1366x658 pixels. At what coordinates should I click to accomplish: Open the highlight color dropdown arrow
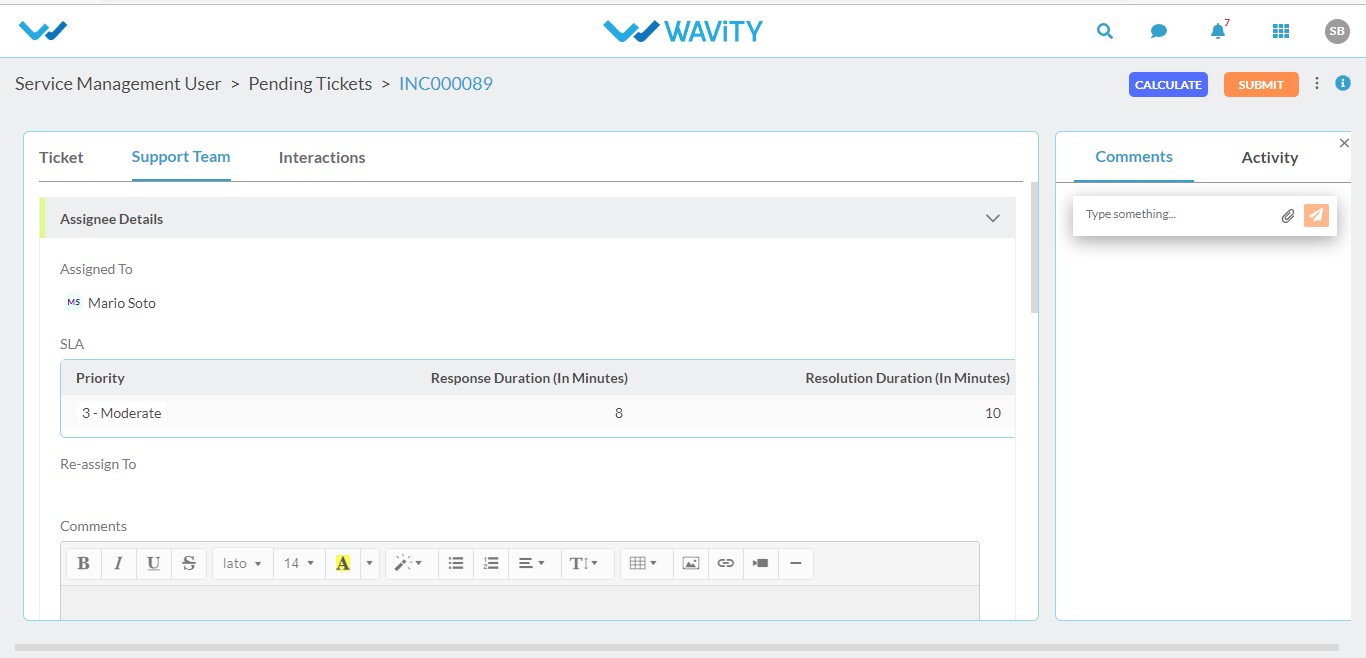point(370,563)
